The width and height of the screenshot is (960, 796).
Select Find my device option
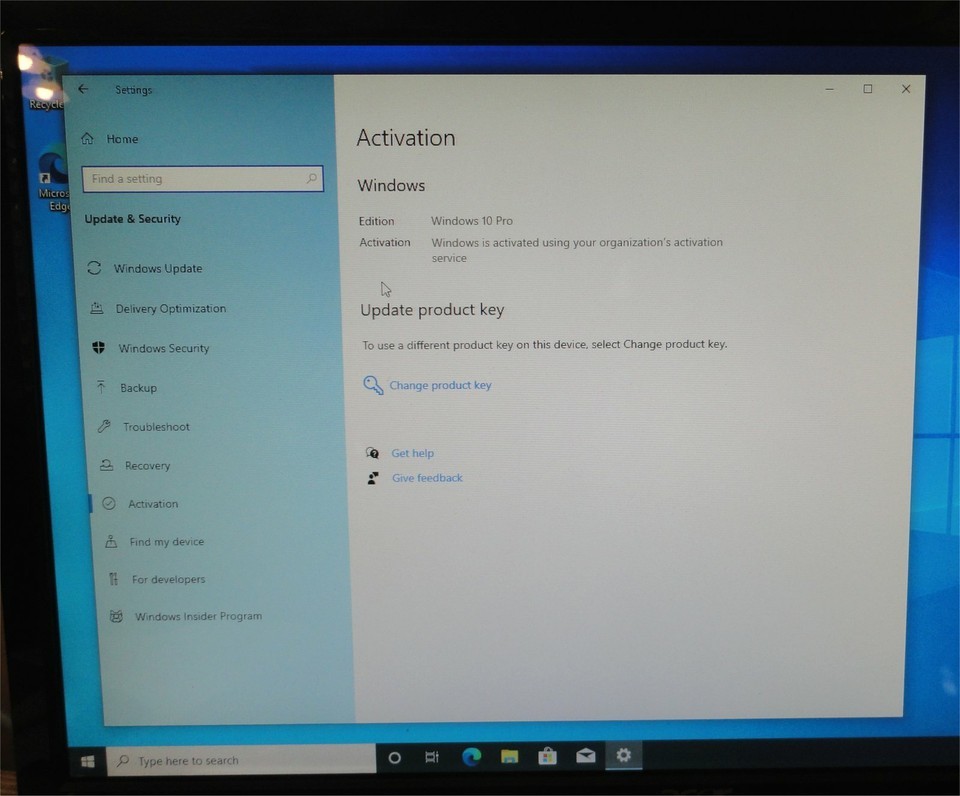166,542
